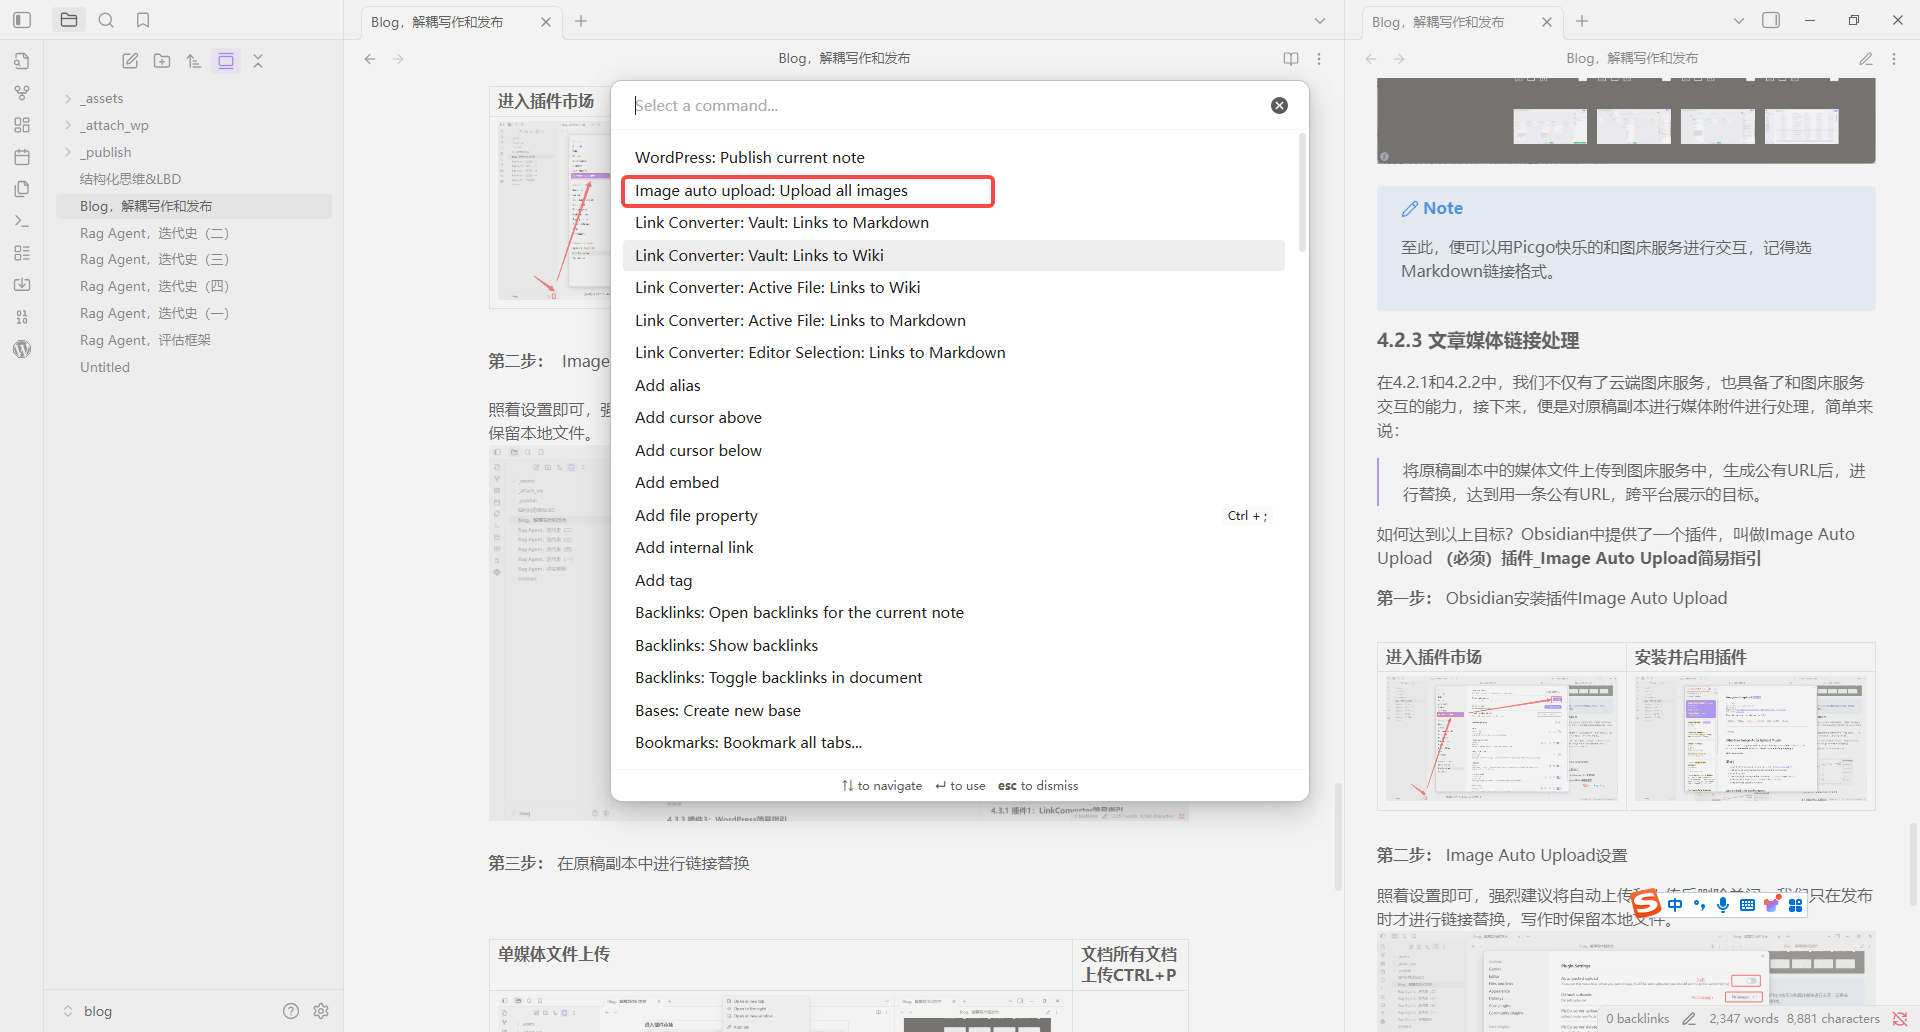This screenshot has width=1920, height=1032.
Task: Open the WordPress ribbon icon
Action: click(22, 349)
